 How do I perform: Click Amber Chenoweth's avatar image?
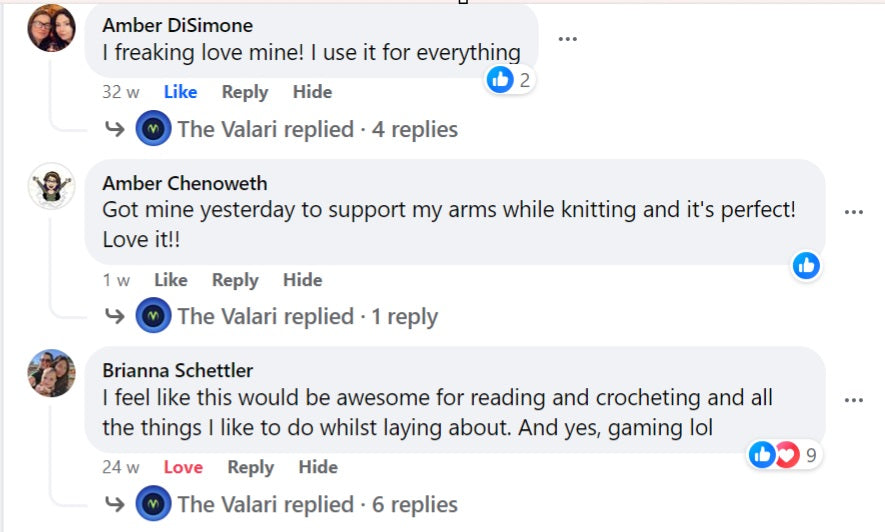51,186
